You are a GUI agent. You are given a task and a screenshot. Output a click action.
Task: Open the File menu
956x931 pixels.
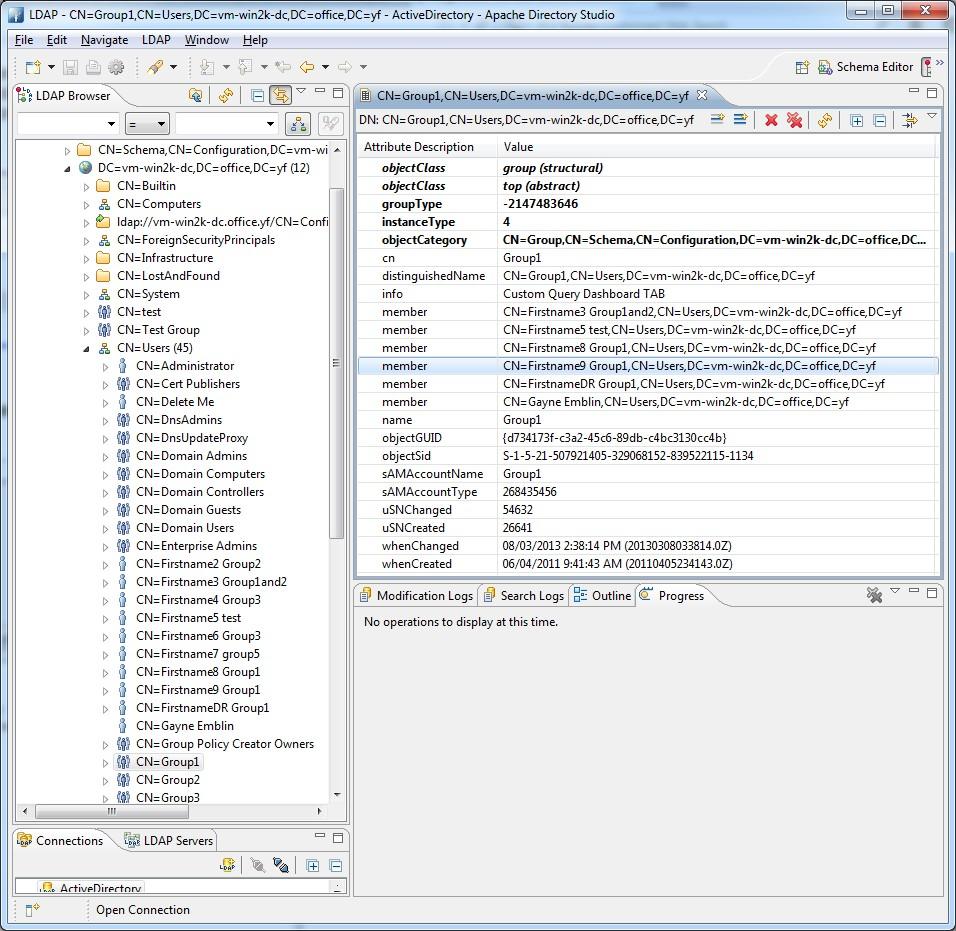(24, 40)
